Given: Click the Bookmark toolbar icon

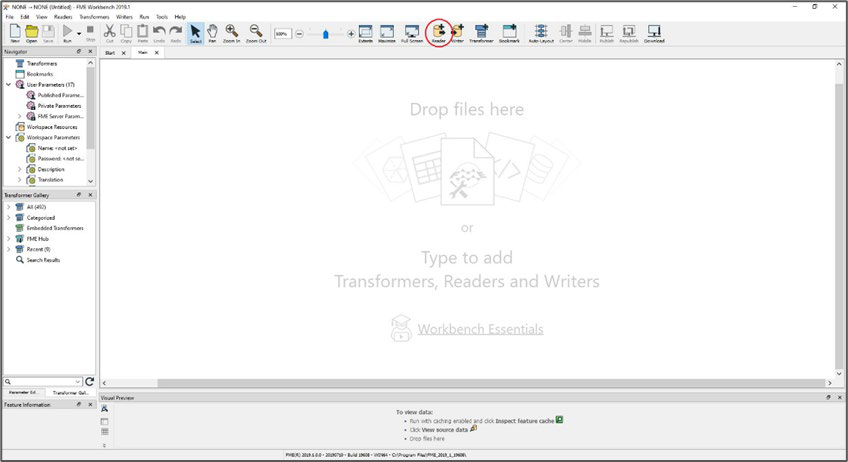Looking at the screenshot, I should click(x=509, y=34).
